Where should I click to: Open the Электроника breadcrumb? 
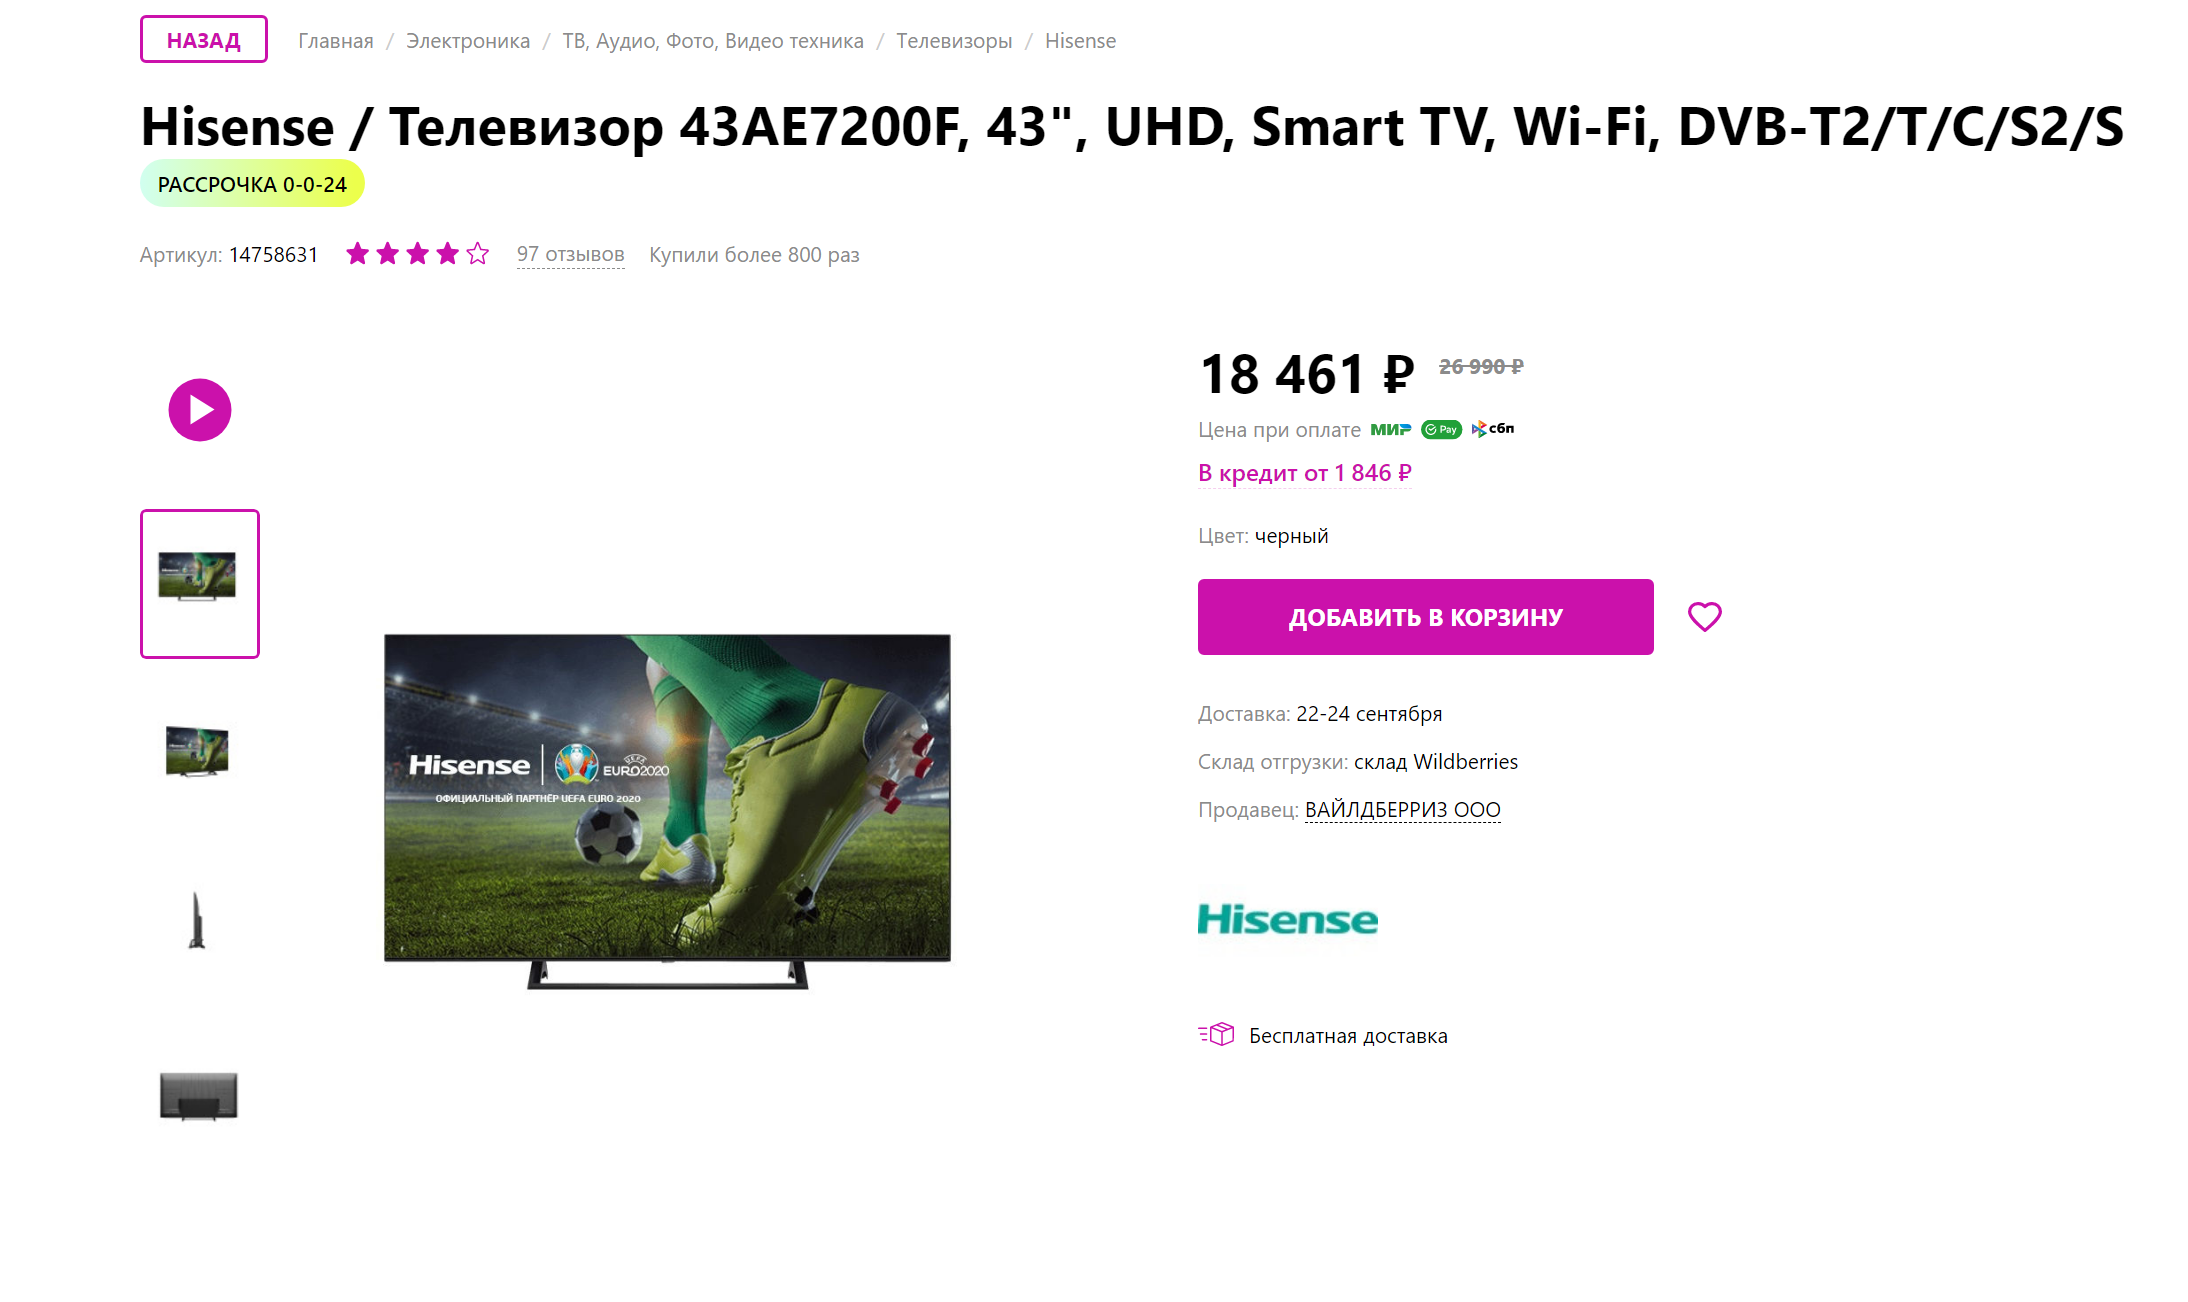tap(468, 41)
